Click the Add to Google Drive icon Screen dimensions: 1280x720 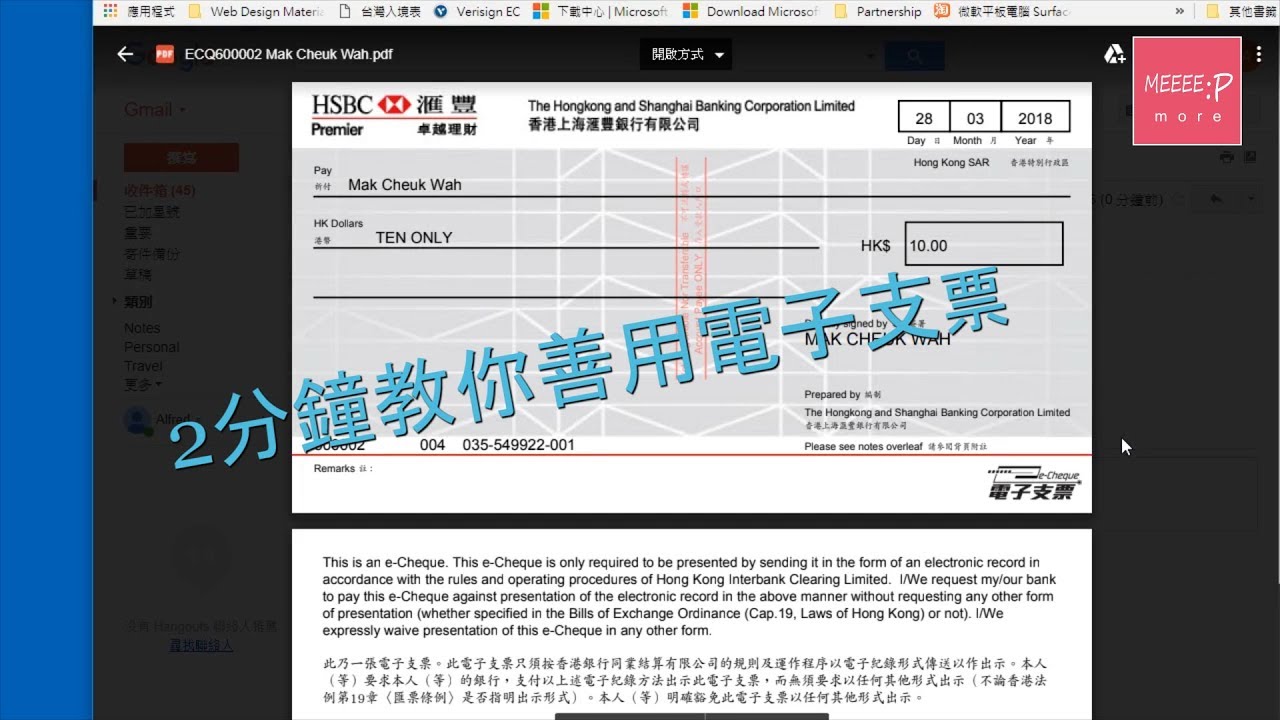coord(1114,54)
